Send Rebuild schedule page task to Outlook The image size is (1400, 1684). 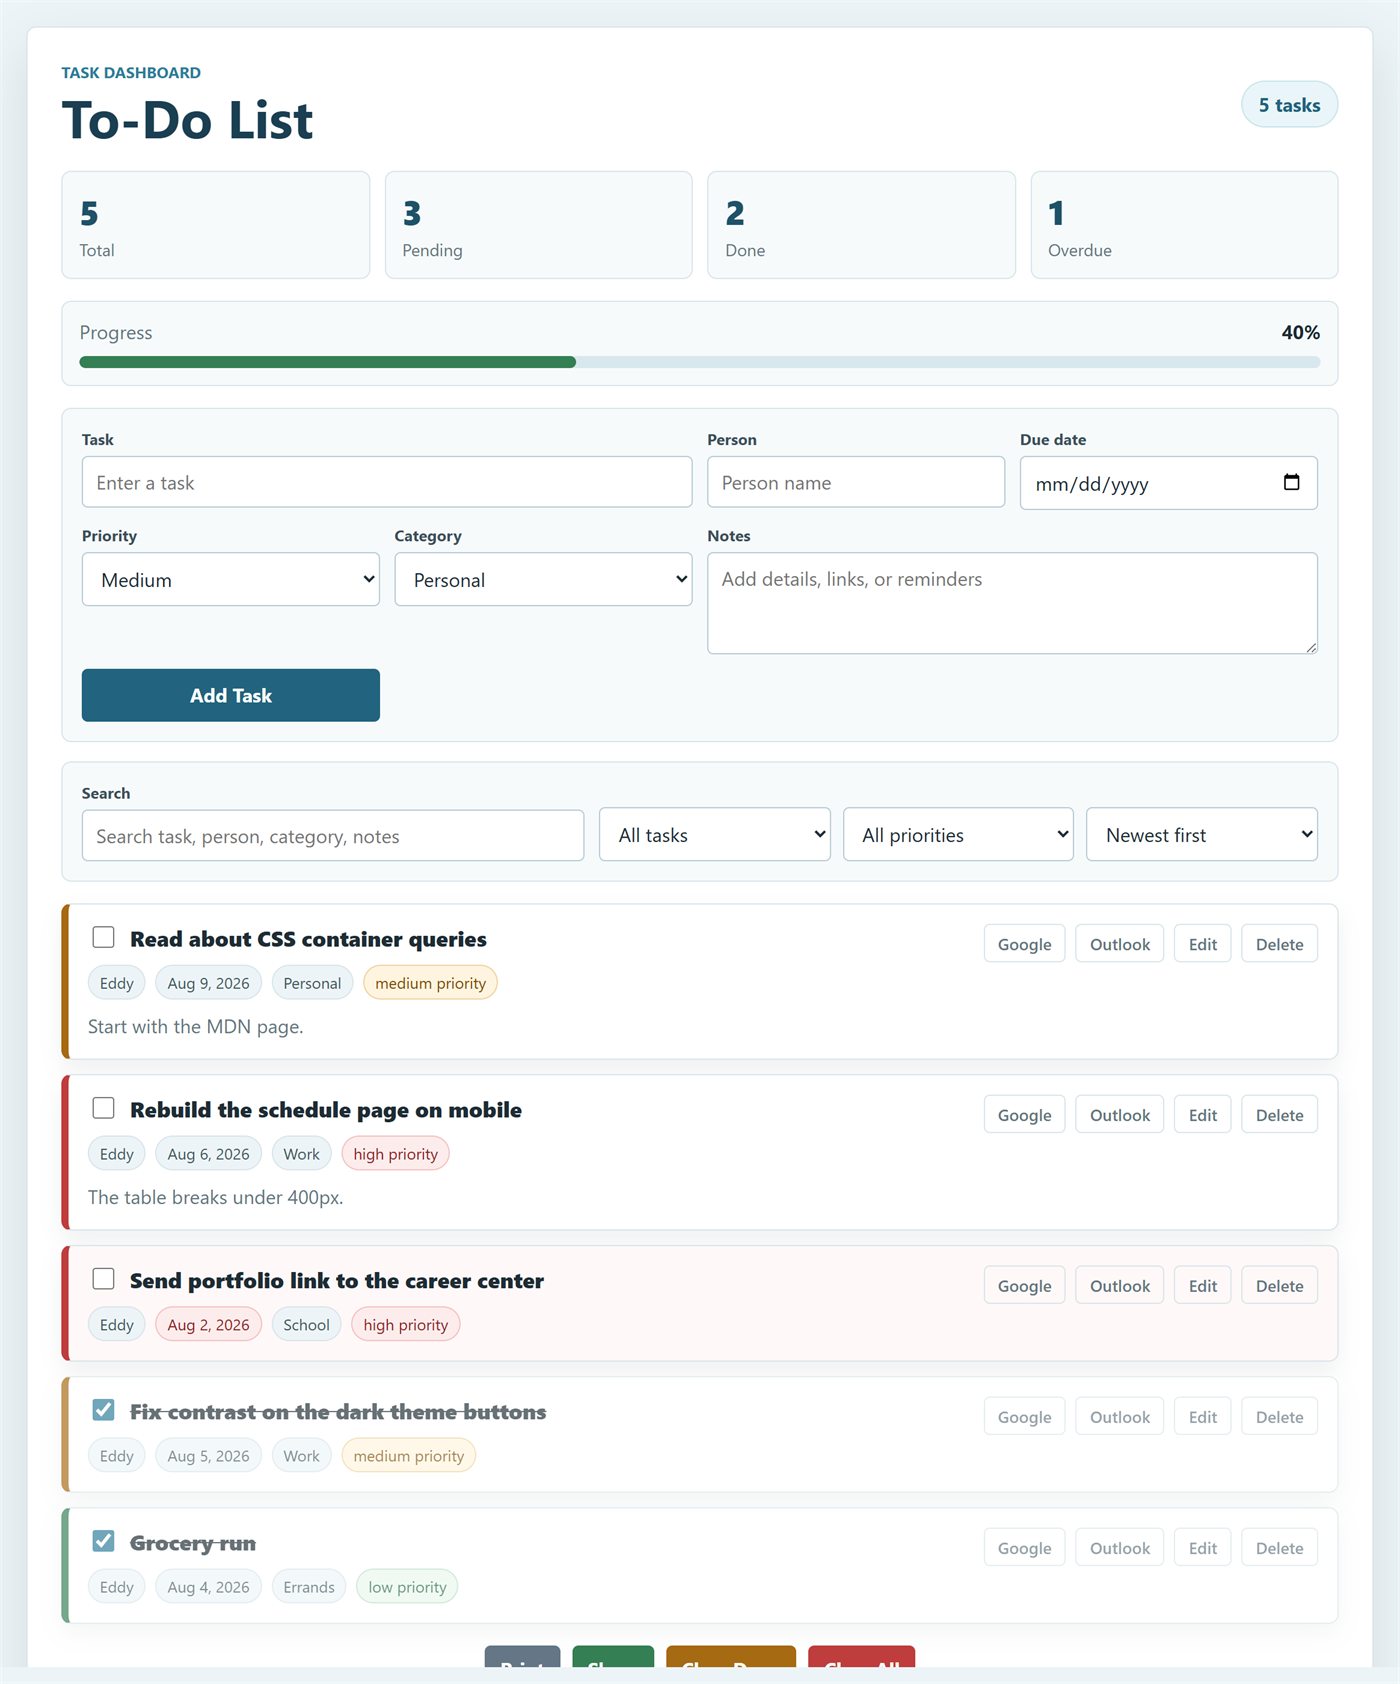(x=1120, y=1115)
